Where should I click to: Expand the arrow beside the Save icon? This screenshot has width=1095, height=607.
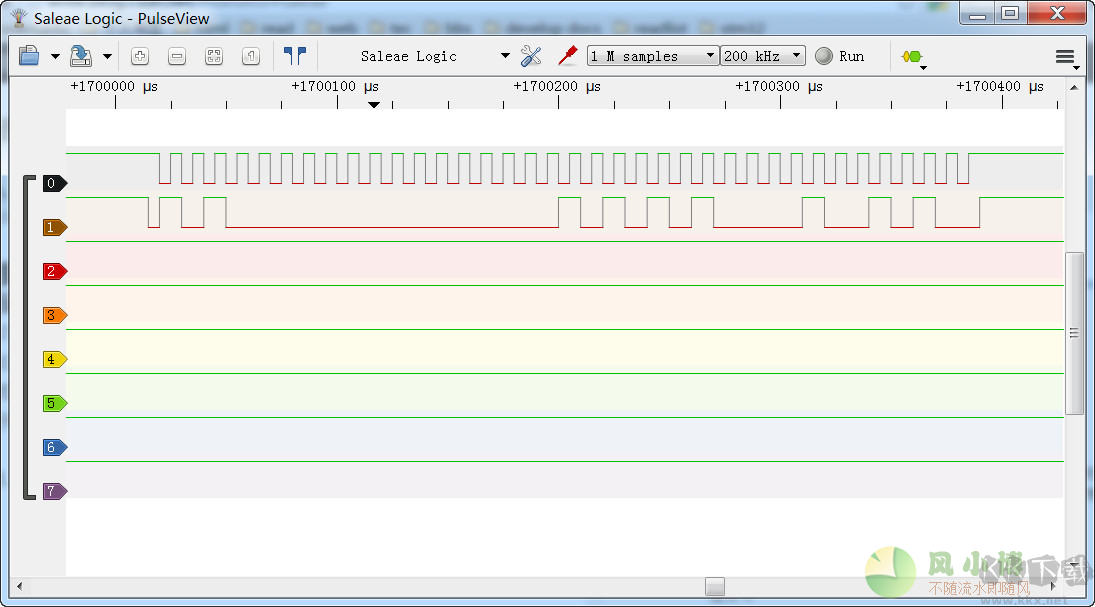coord(107,57)
